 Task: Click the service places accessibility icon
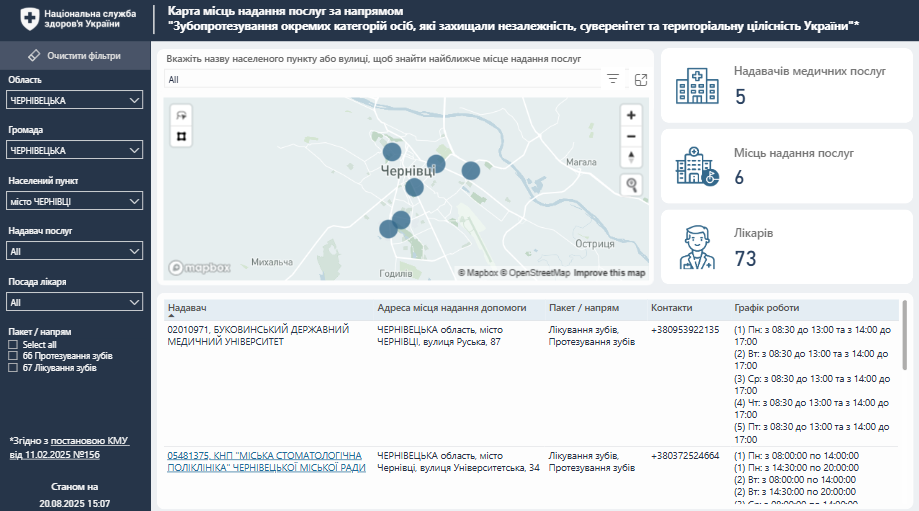697,166
